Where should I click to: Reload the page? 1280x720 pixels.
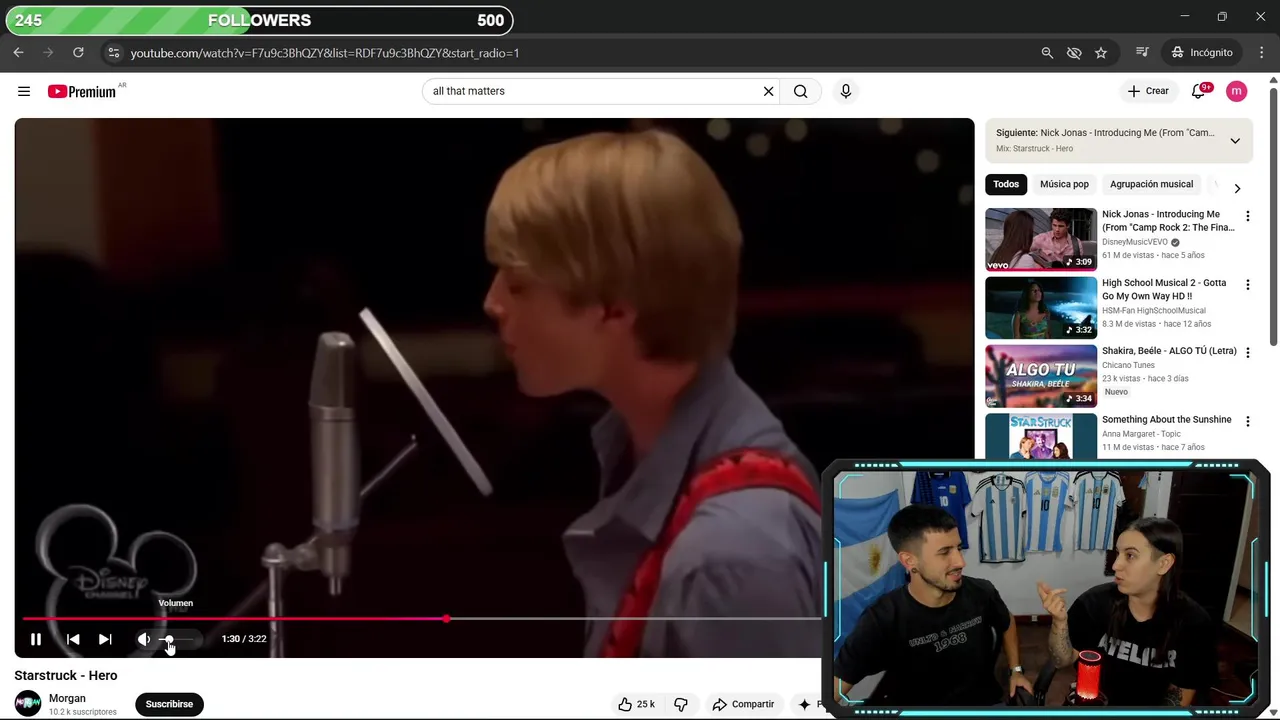(78, 52)
